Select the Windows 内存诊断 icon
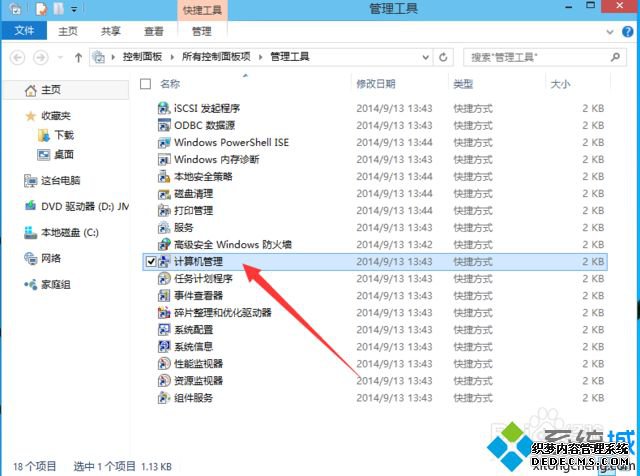The width and height of the screenshot is (640, 476). tap(164, 159)
